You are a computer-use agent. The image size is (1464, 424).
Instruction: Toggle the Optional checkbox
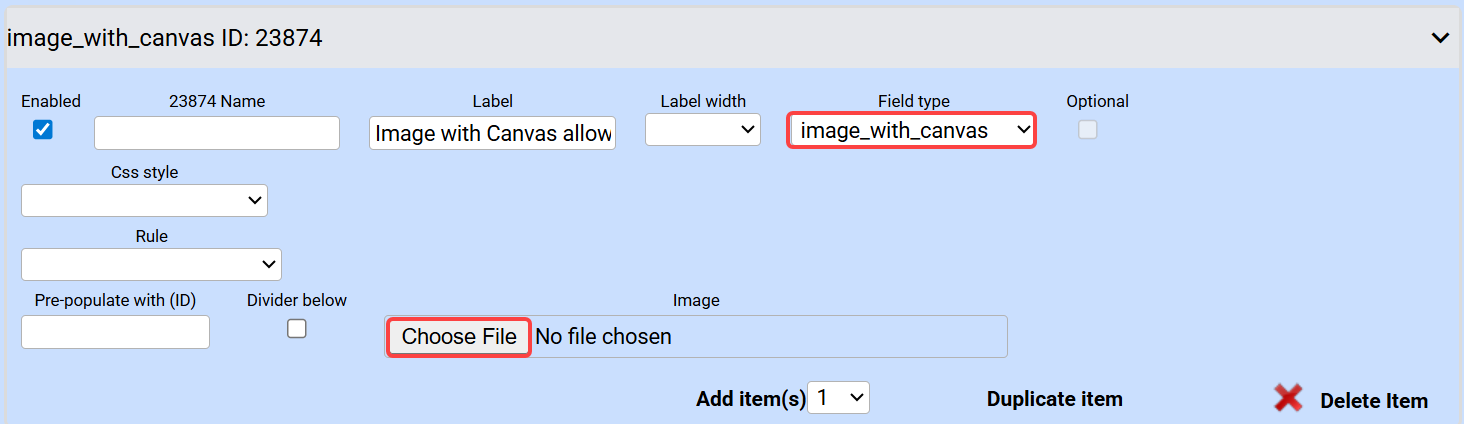(1087, 130)
